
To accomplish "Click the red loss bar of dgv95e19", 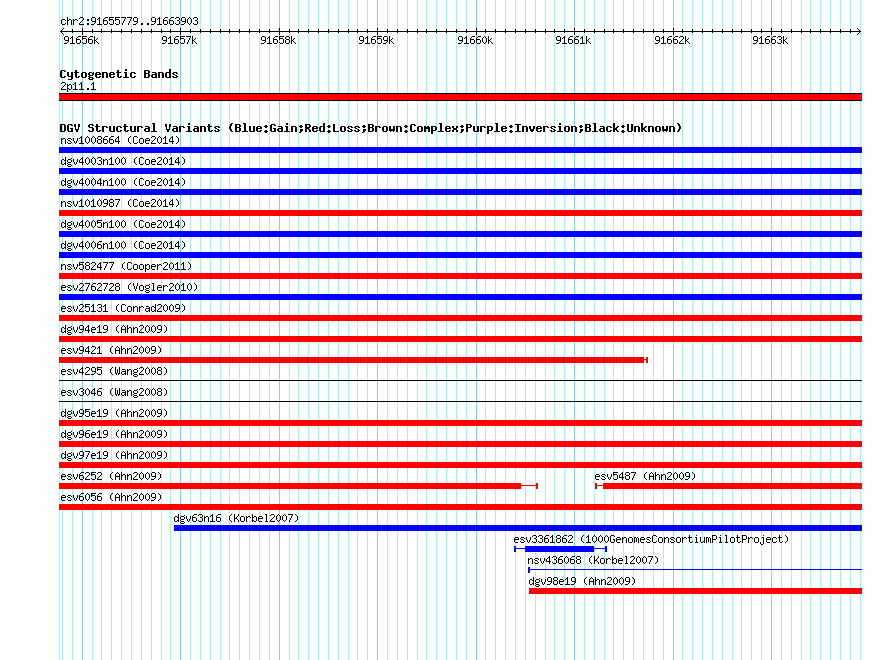I will coord(460,423).
